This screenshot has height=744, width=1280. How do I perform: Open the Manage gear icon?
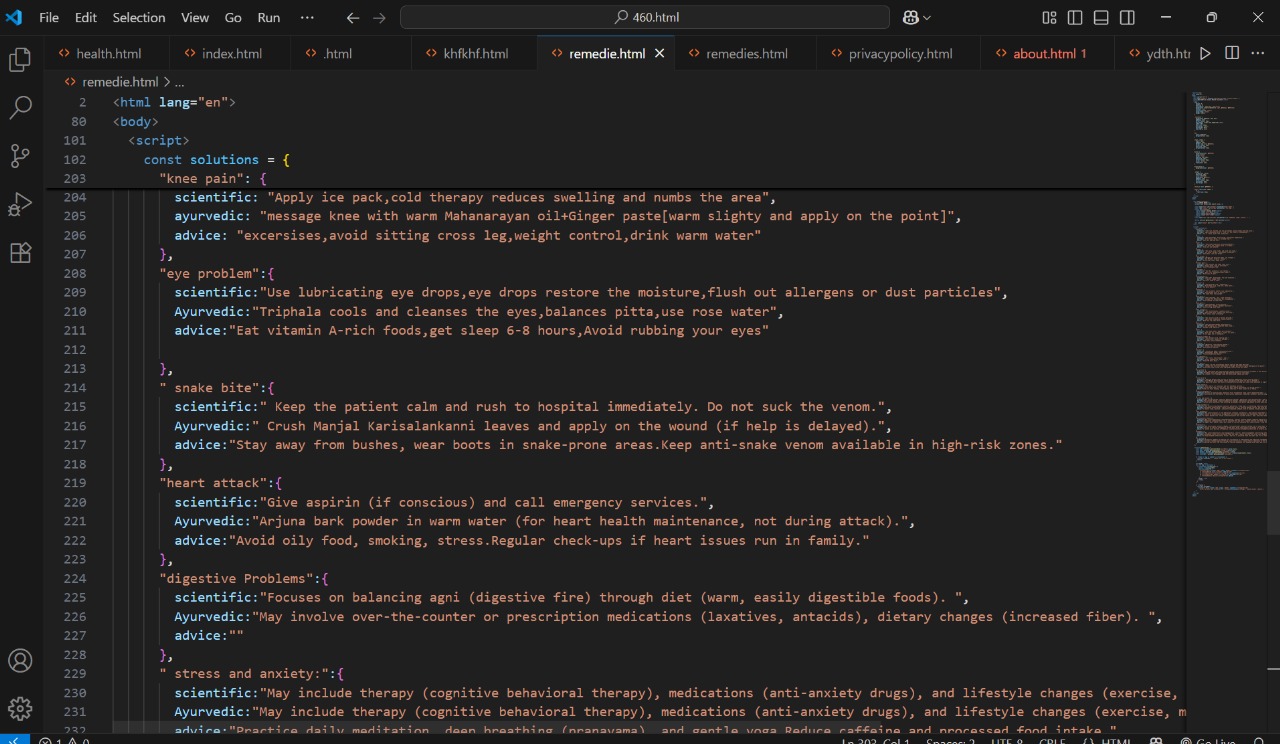20,709
